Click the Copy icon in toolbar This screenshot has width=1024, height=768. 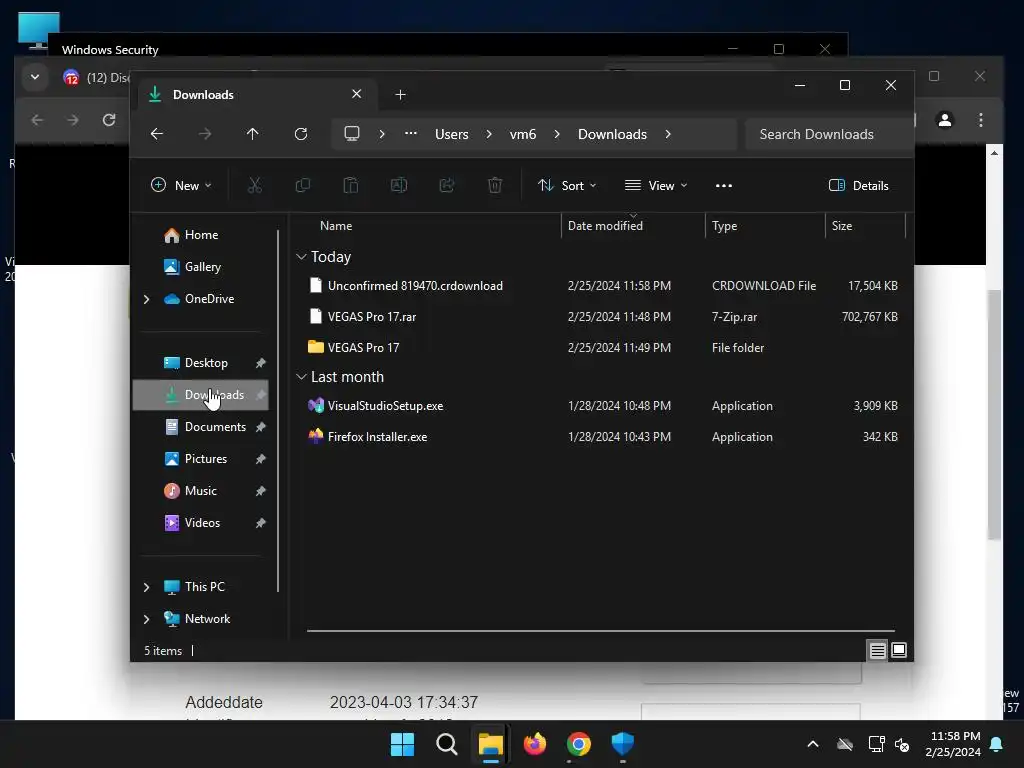(x=302, y=185)
